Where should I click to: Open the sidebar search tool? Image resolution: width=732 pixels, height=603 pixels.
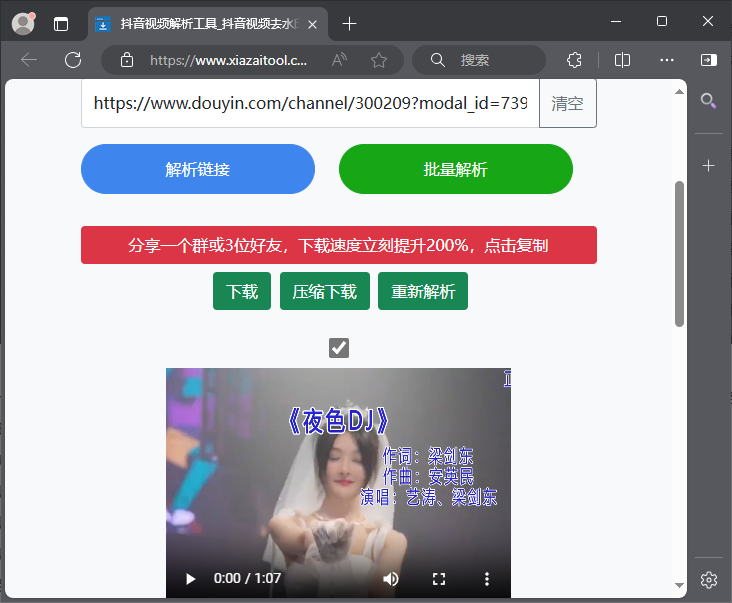pyautogui.click(x=709, y=100)
